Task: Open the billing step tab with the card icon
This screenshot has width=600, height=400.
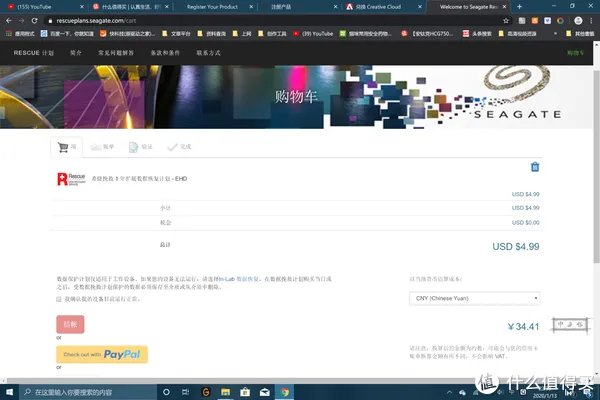Action: 102,147
